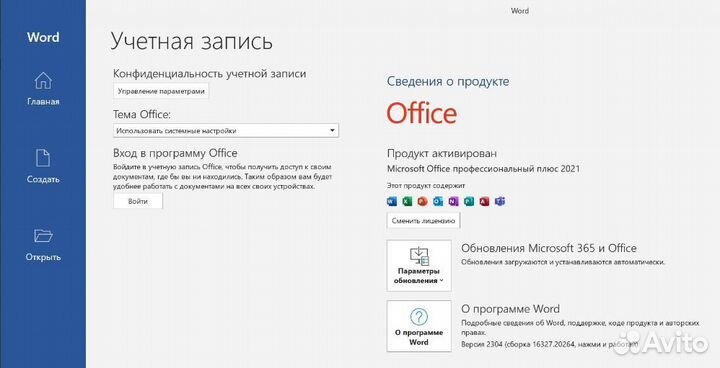Click the OneNote app icon under product contents
Screen dimensions: 720x368
click(x=453, y=201)
